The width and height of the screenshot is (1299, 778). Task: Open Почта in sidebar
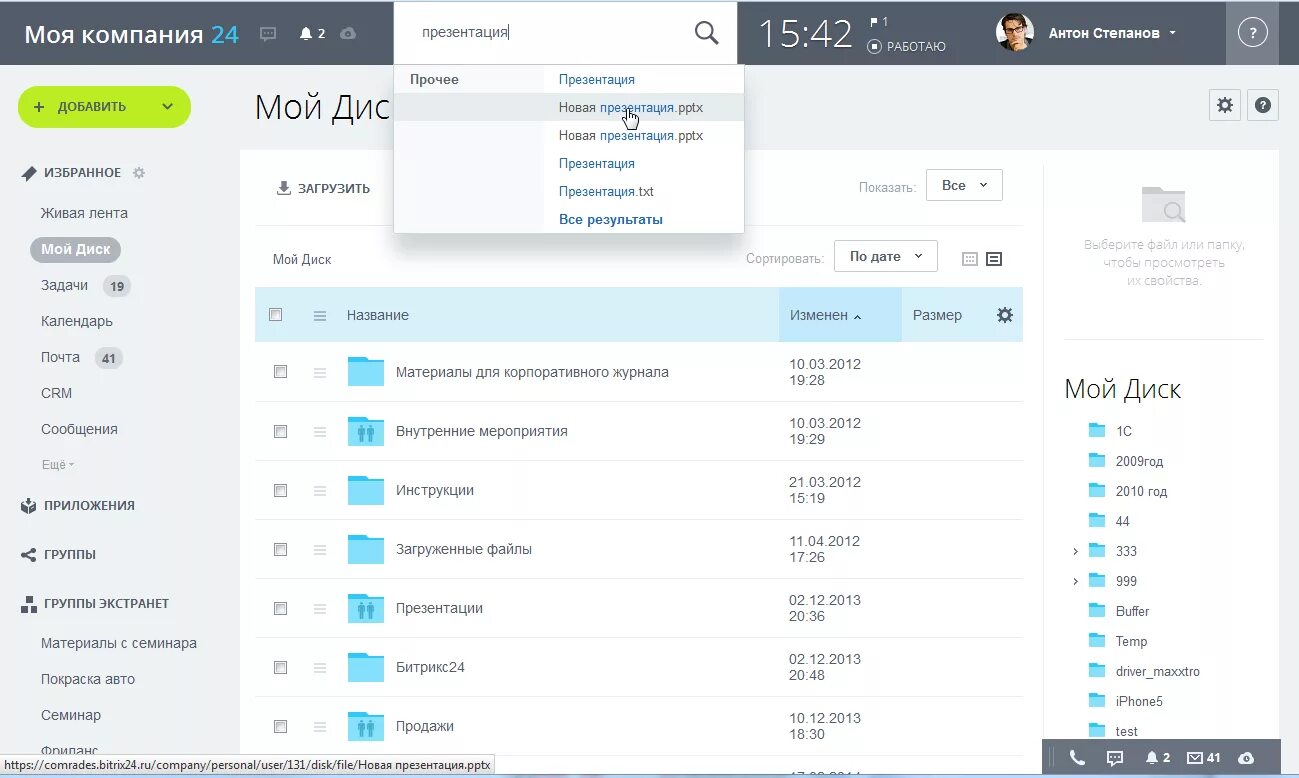60,357
